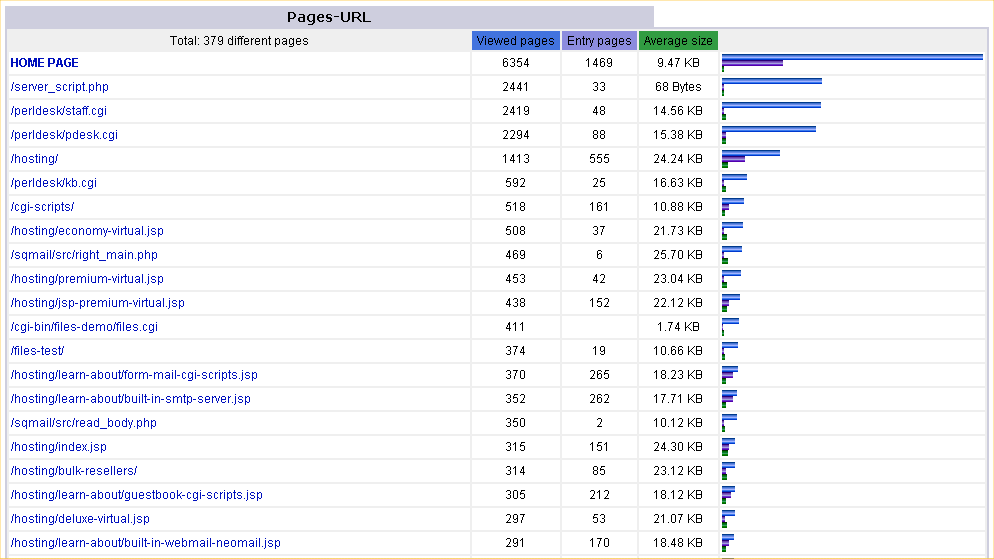Select viewed pages value 6354
Viewport: 994px width, 559px height.
tap(515, 63)
